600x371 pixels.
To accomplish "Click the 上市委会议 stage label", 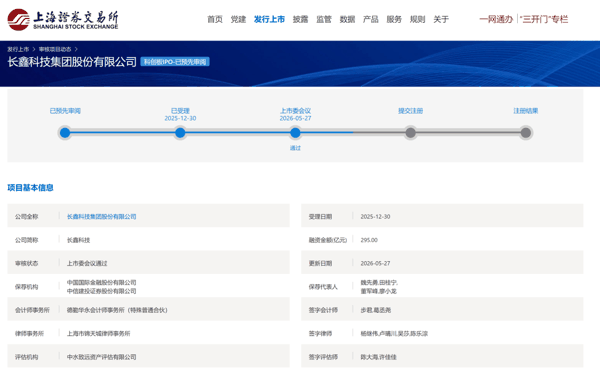I will click(295, 111).
